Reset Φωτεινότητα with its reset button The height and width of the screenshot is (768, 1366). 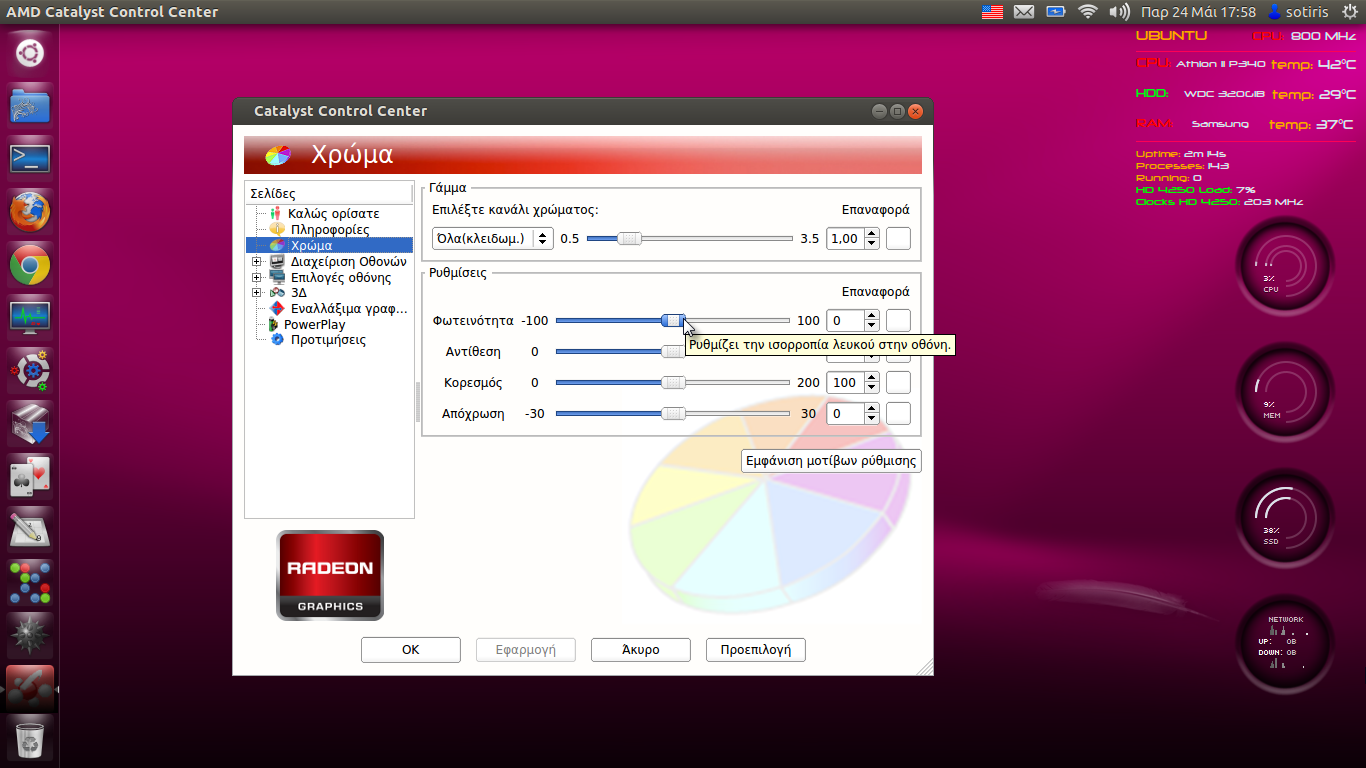898,321
